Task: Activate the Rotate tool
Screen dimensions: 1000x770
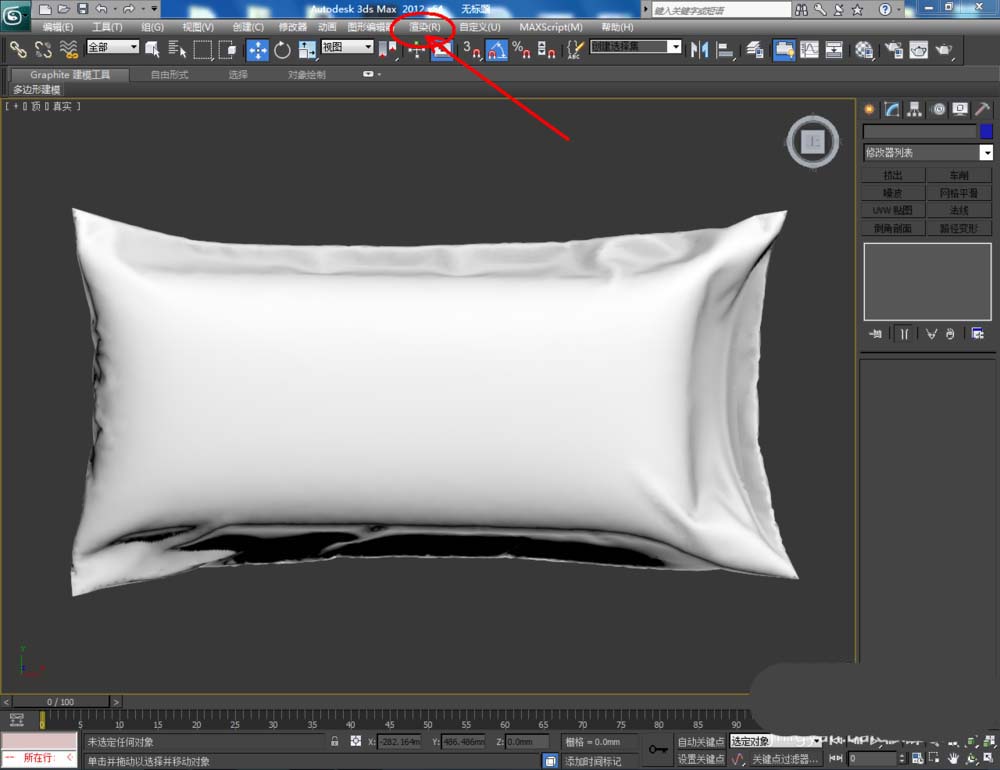Action: [x=282, y=49]
